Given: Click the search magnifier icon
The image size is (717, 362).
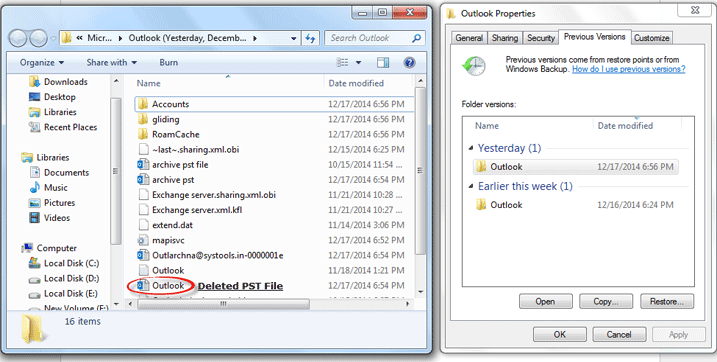Looking at the screenshot, I should click(416, 38).
